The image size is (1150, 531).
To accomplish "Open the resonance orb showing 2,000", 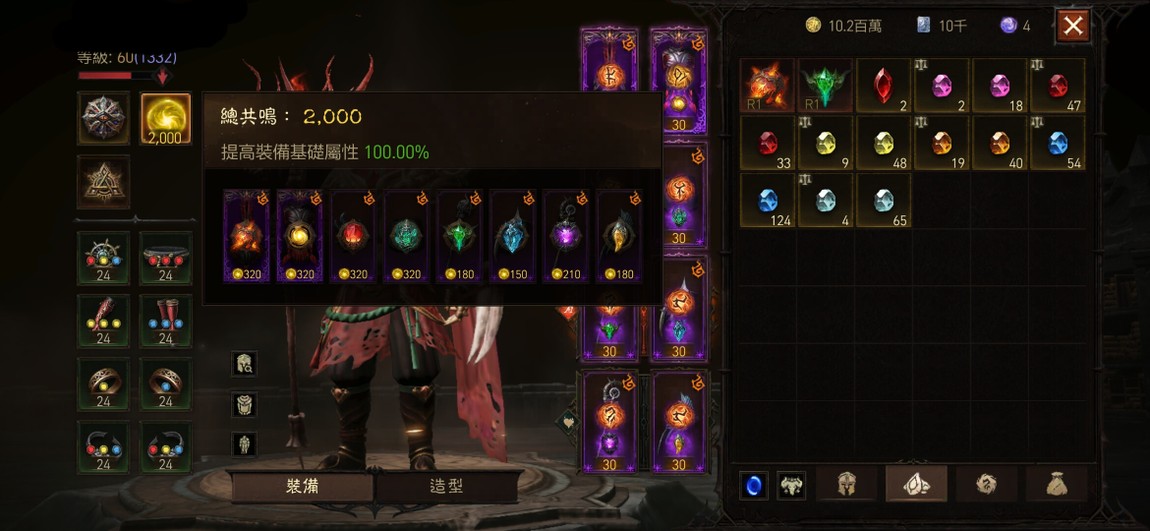I will click(166, 118).
